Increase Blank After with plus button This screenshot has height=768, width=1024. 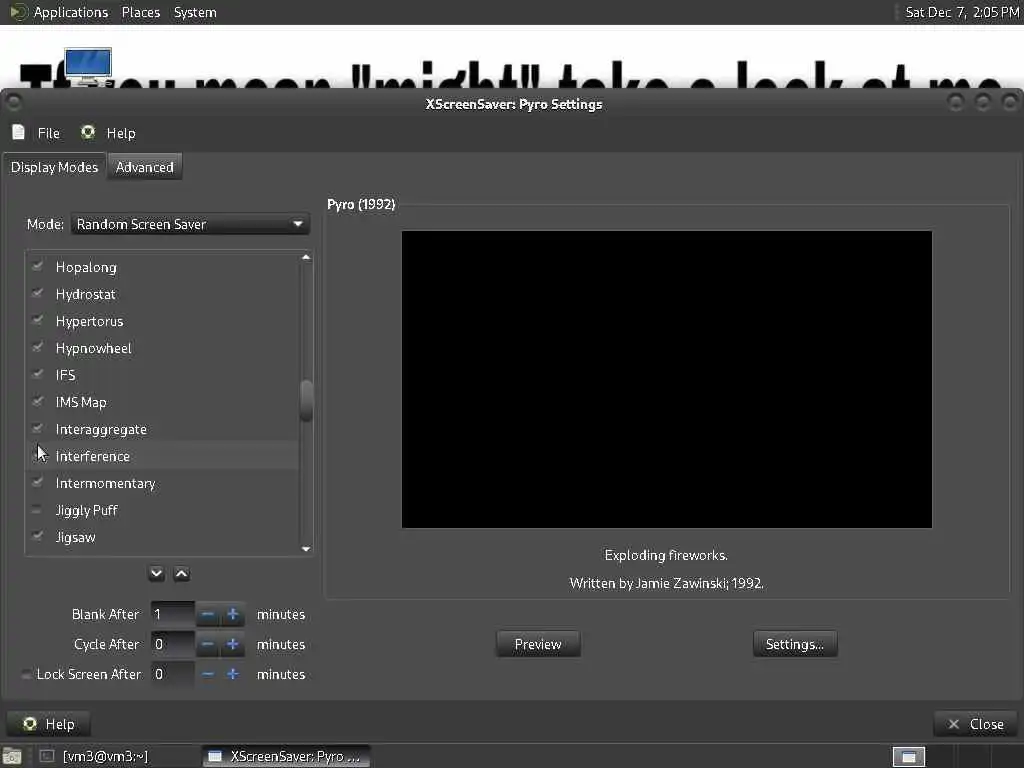pyautogui.click(x=232, y=615)
